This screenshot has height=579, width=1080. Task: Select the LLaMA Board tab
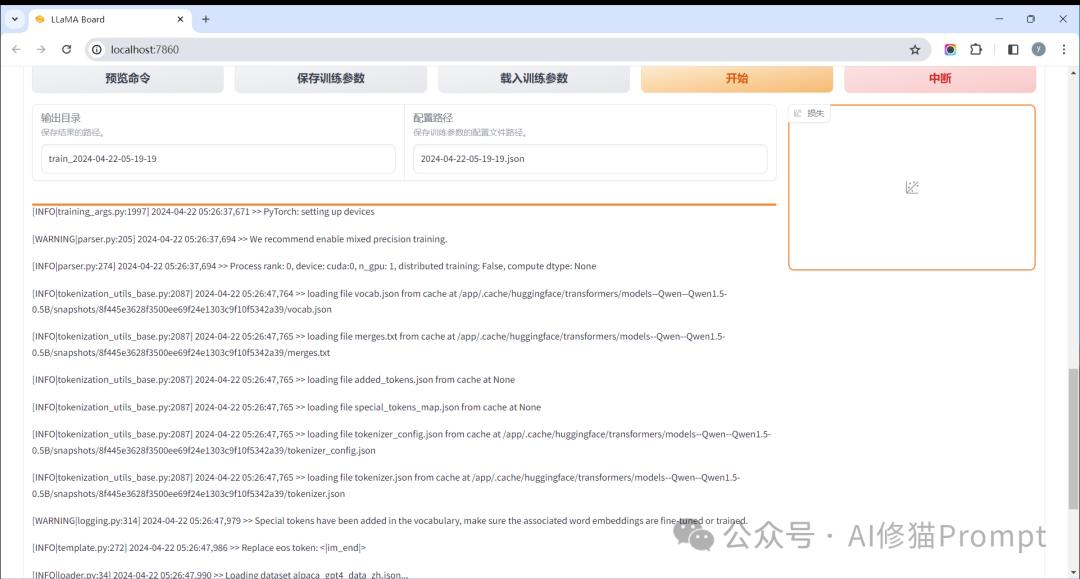coord(110,19)
